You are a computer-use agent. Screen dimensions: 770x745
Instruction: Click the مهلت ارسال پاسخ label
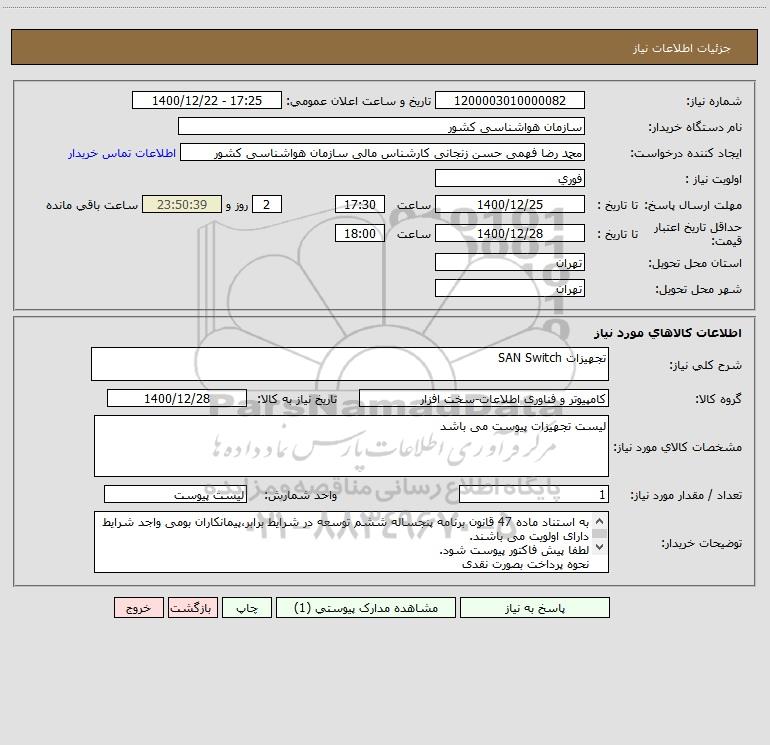693,205
